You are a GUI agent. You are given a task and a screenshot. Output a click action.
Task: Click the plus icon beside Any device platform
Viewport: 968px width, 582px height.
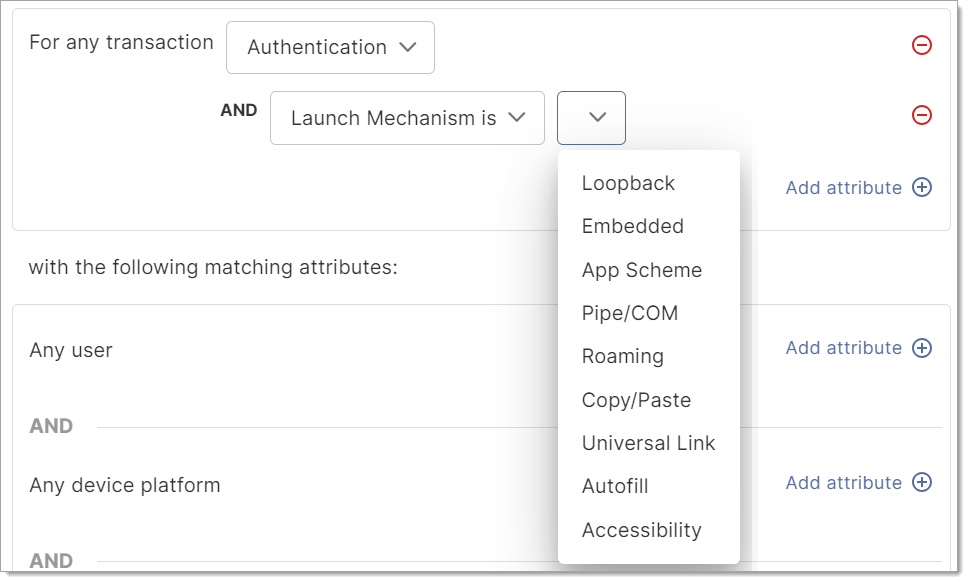pos(921,483)
